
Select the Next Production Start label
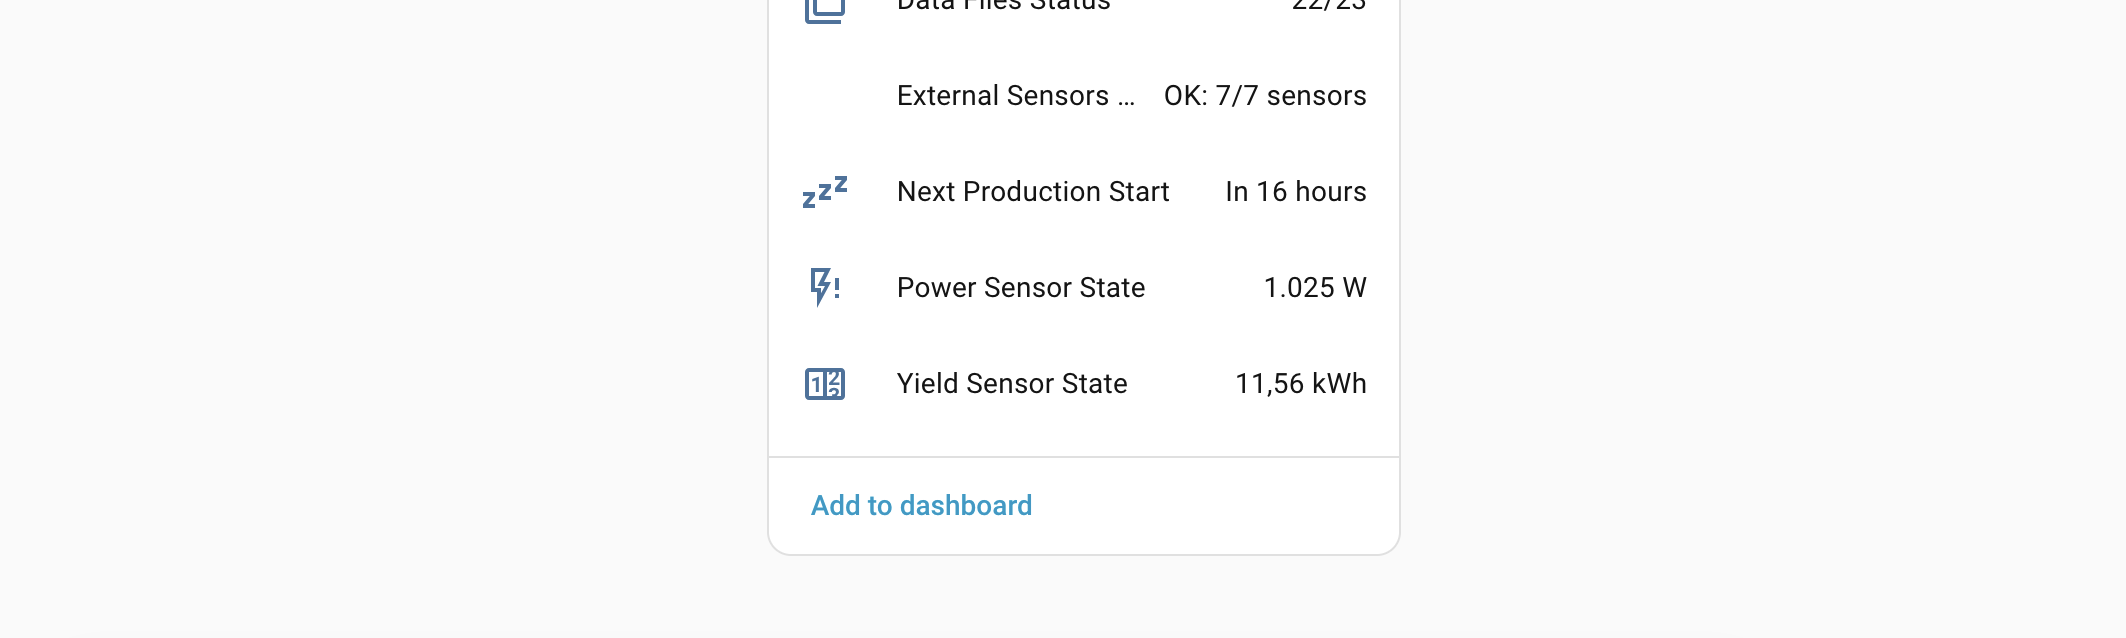click(x=1033, y=192)
